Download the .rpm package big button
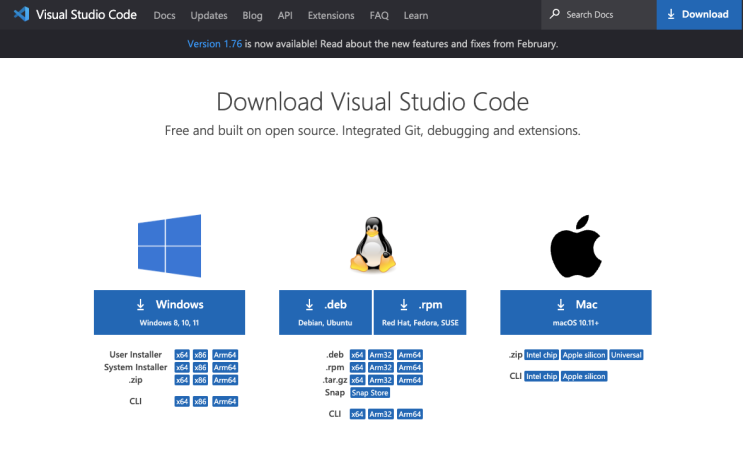 [x=420, y=312]
